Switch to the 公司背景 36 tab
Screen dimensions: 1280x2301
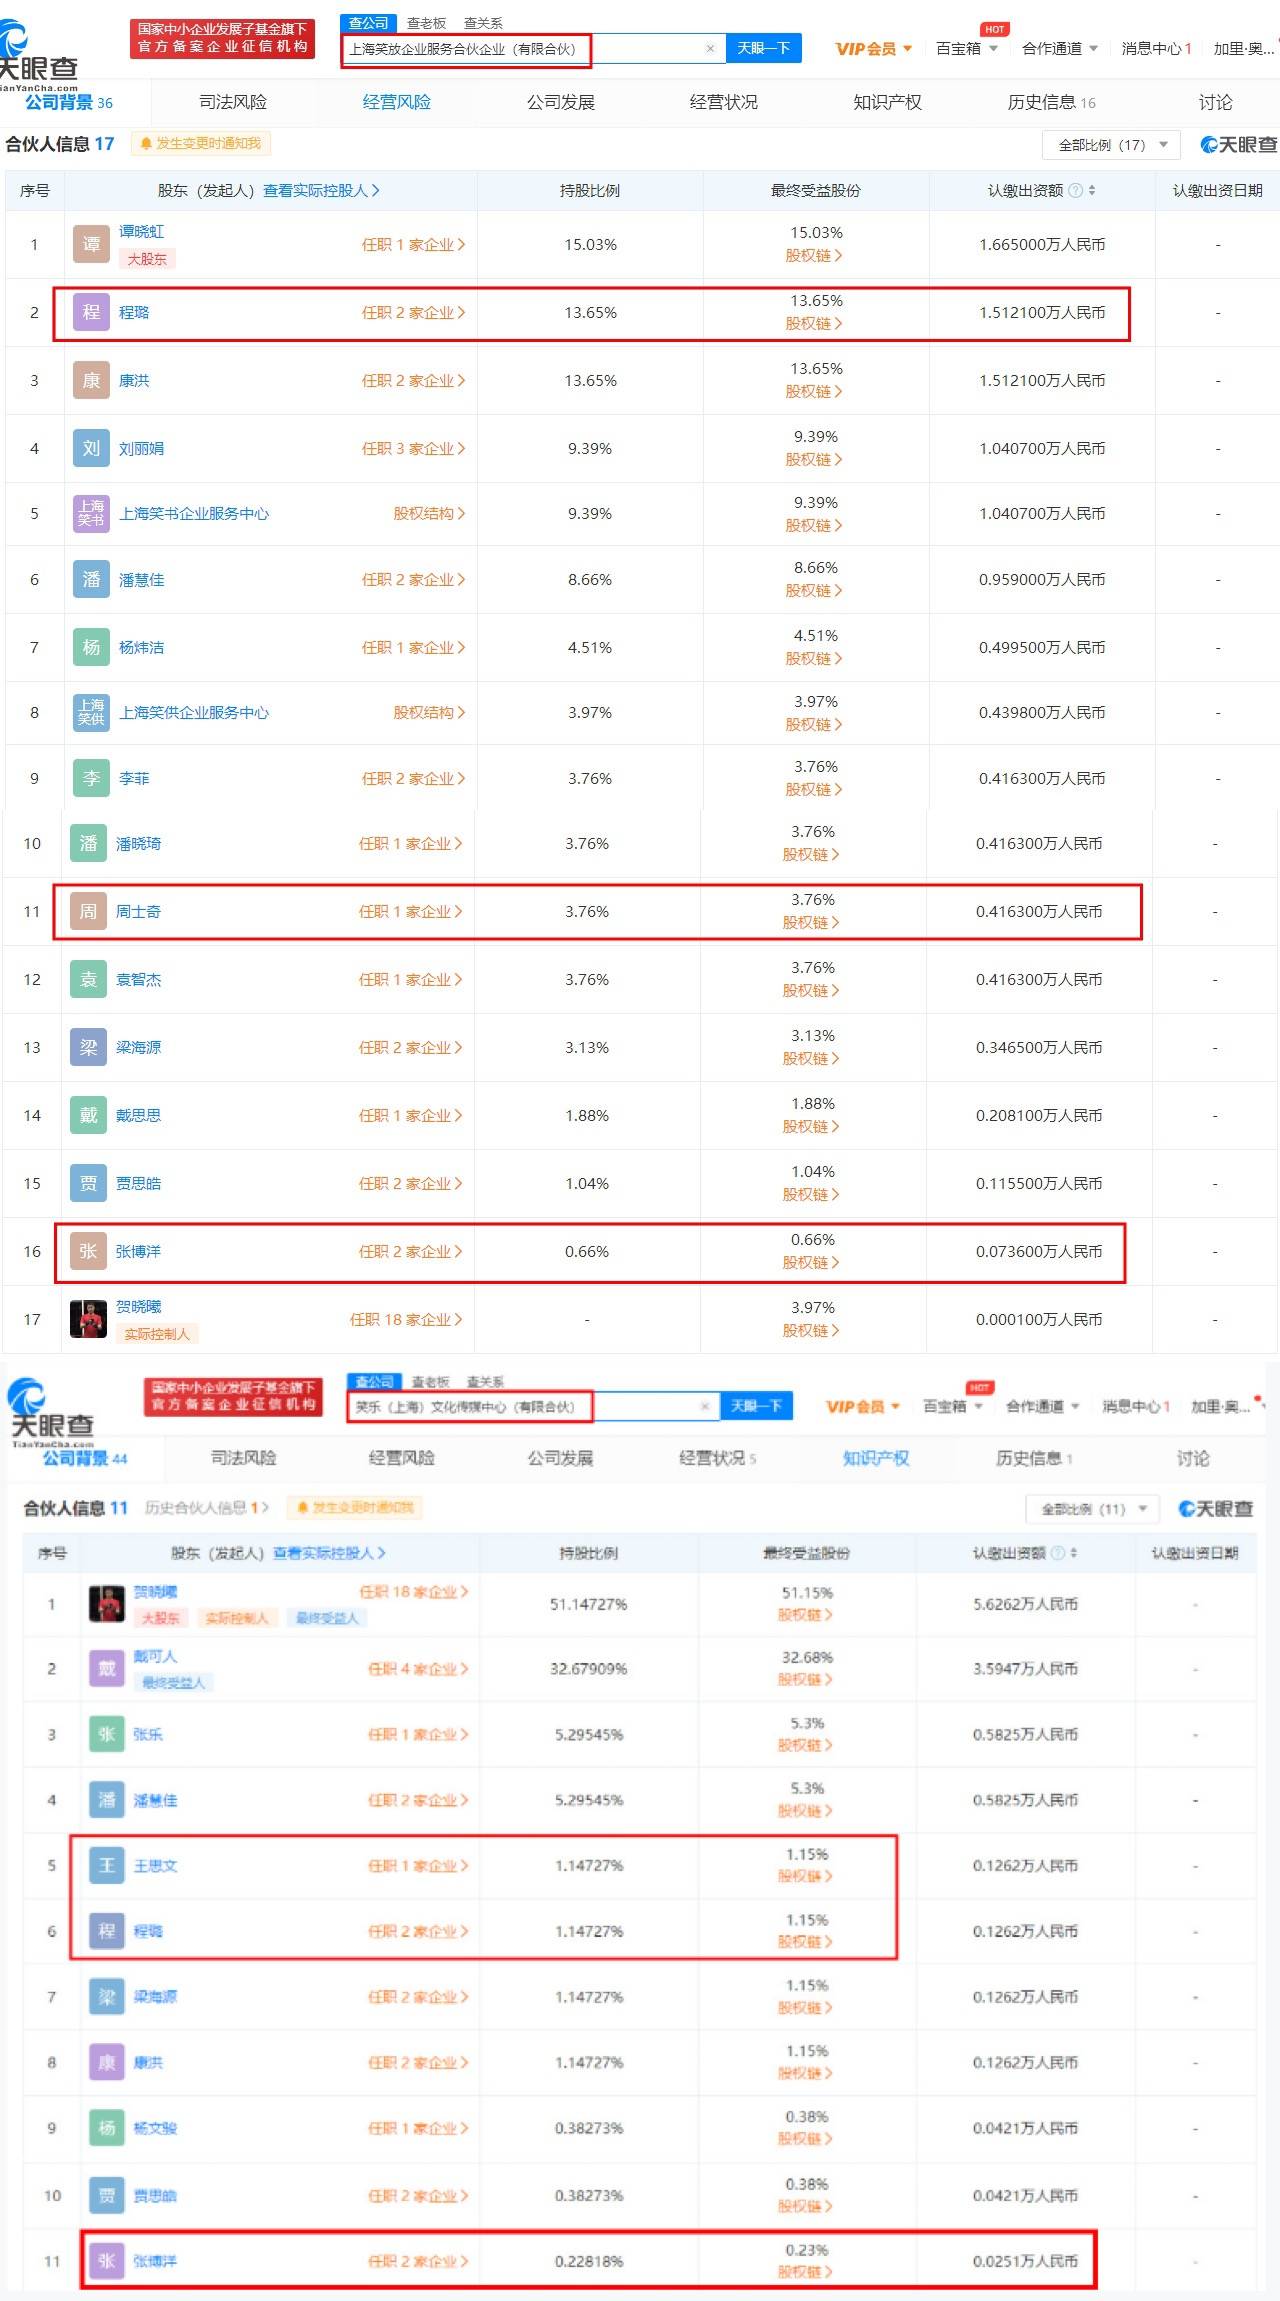(68, 103)
